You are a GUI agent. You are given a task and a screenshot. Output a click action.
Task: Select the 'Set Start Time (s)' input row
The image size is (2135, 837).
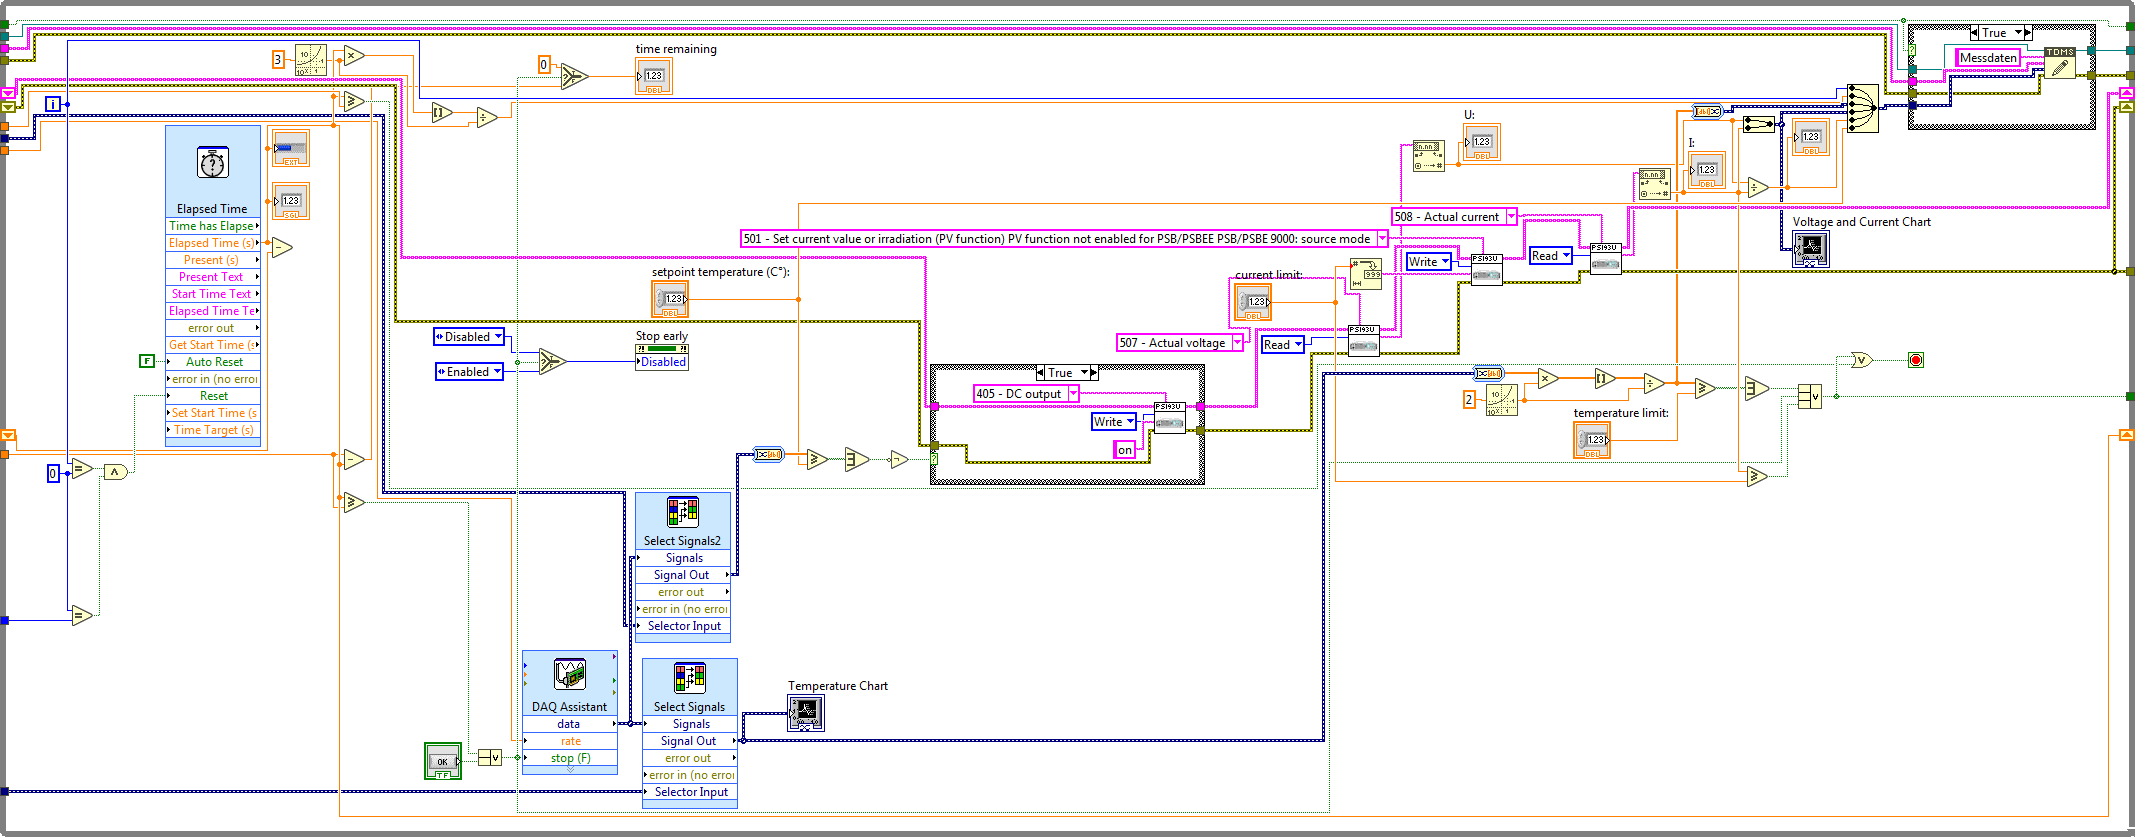213,413
